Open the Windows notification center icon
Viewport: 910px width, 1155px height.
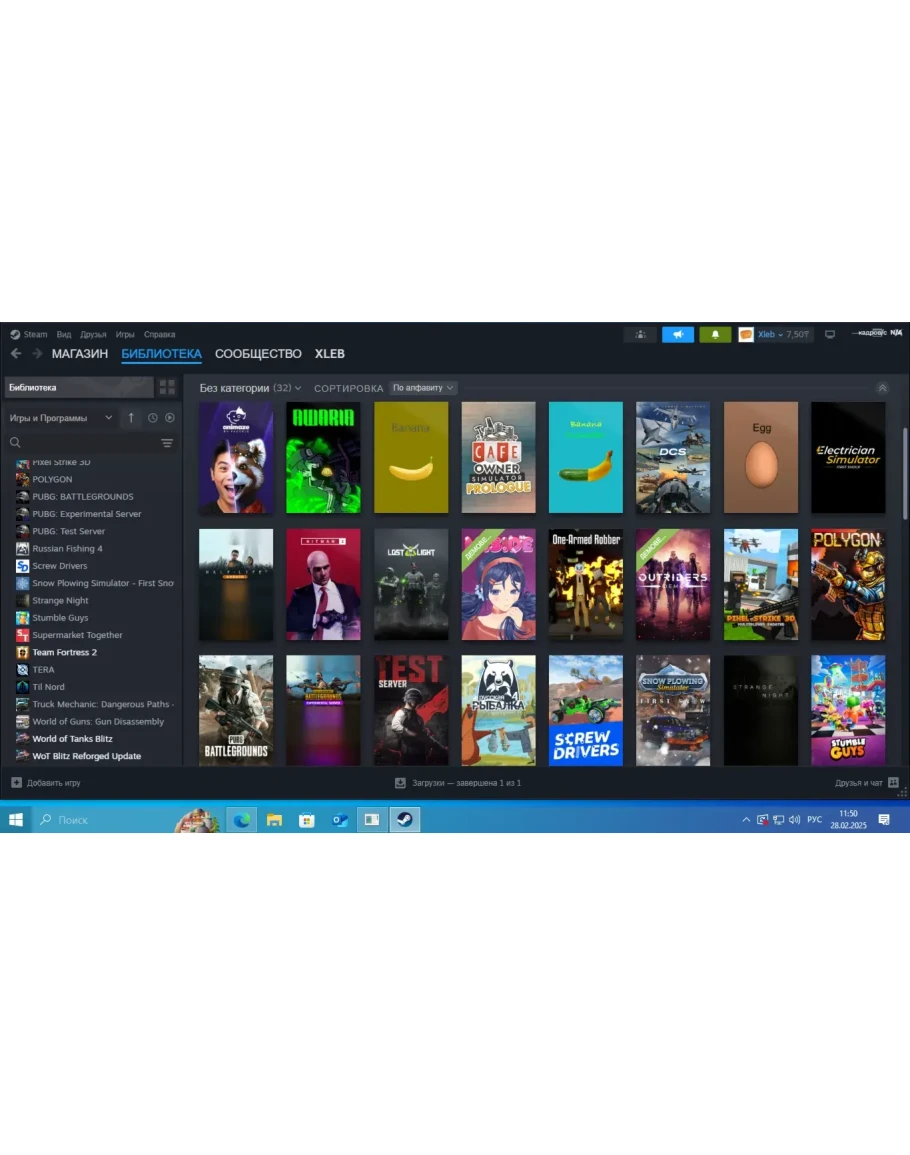click(884, 819)
